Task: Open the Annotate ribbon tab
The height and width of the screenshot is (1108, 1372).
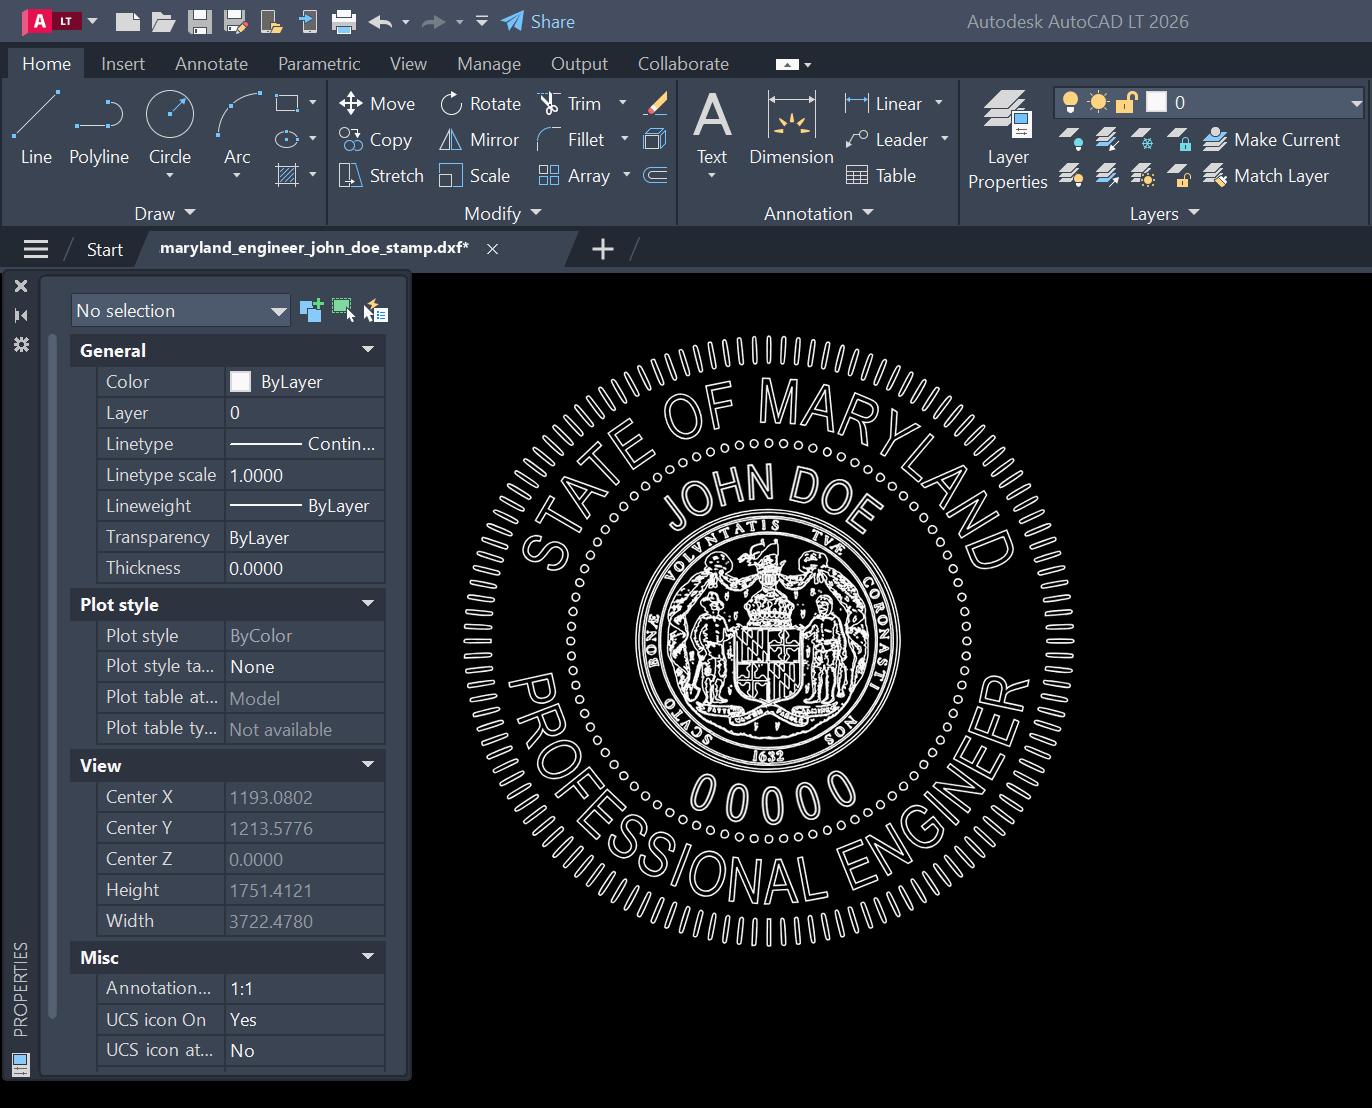Action: click(x=211, y=63)
